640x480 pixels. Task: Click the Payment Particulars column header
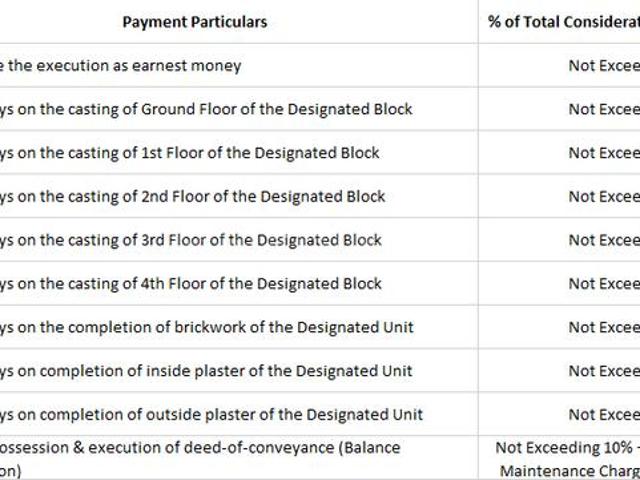point(195,22)
